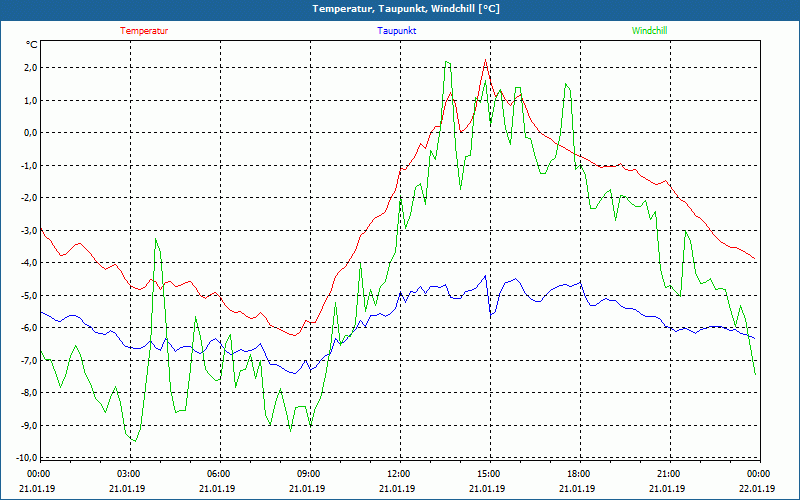The image size is (800, 500).
Task: Click the -7,0 y-axis value
Action: [29, 361]
